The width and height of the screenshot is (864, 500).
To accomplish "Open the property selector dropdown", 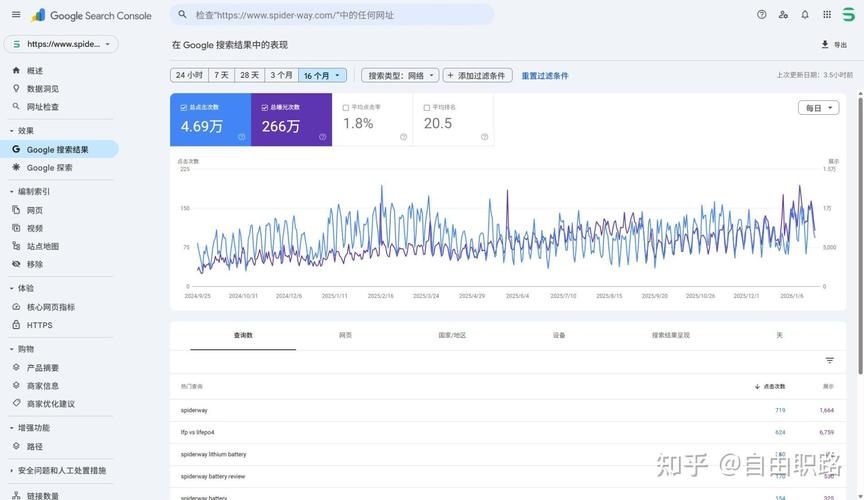I will [x=61, y=44].
